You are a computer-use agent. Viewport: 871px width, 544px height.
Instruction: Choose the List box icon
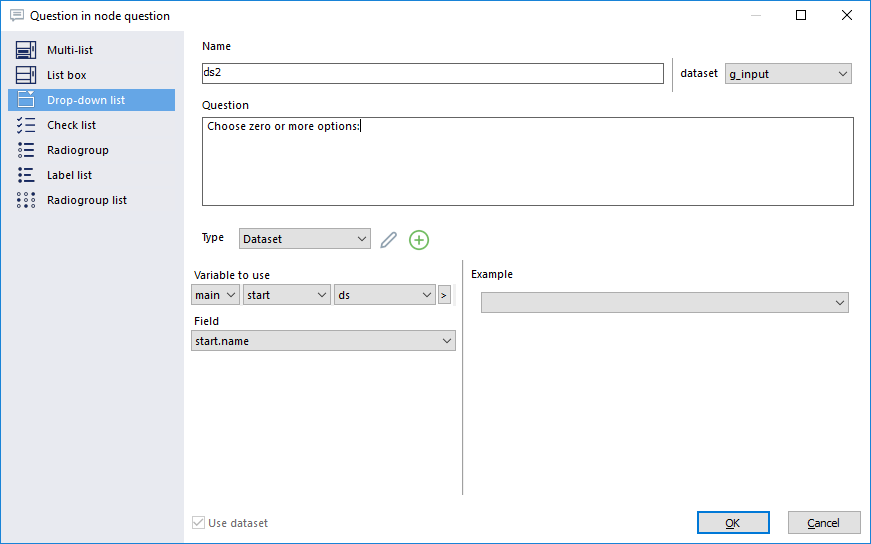pyautogui.click(x=26, y=75)
